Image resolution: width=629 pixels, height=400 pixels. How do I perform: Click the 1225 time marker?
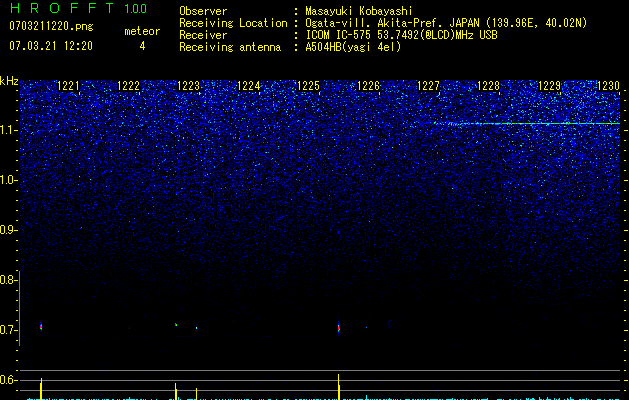click(x=308, y=85)
